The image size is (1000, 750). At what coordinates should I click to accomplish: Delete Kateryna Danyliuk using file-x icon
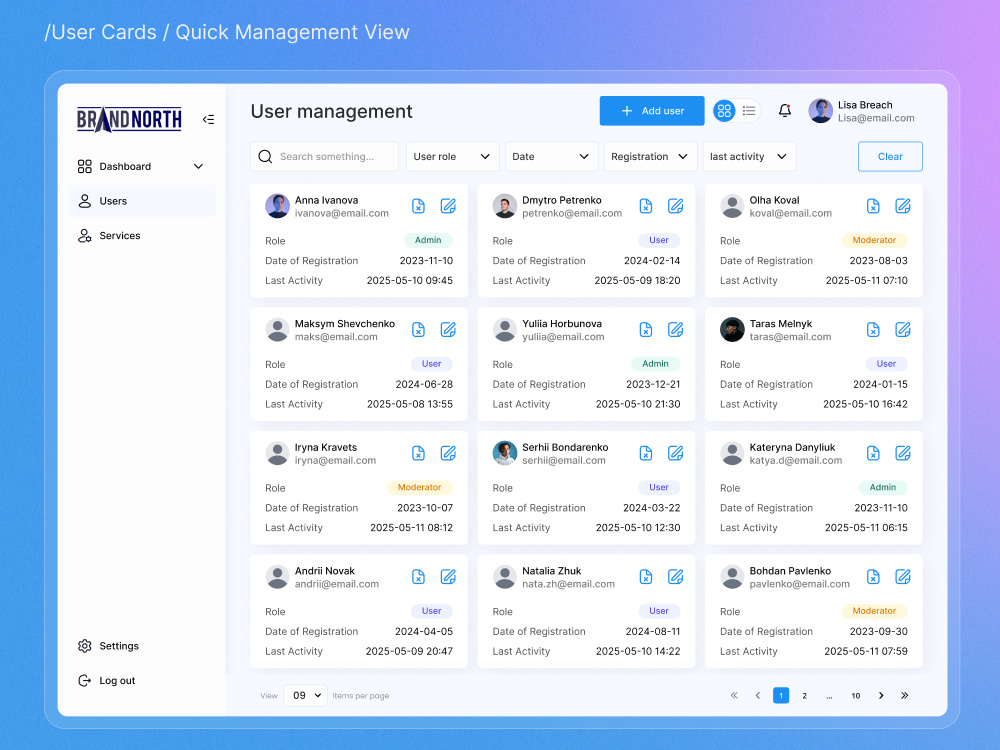873,453
